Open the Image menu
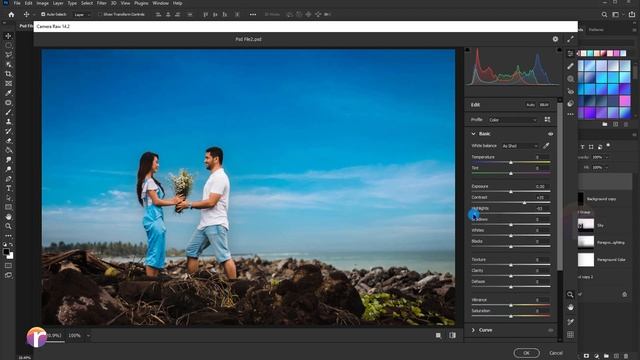The height and width of the screenshot is (360, 640). (42, 3)
